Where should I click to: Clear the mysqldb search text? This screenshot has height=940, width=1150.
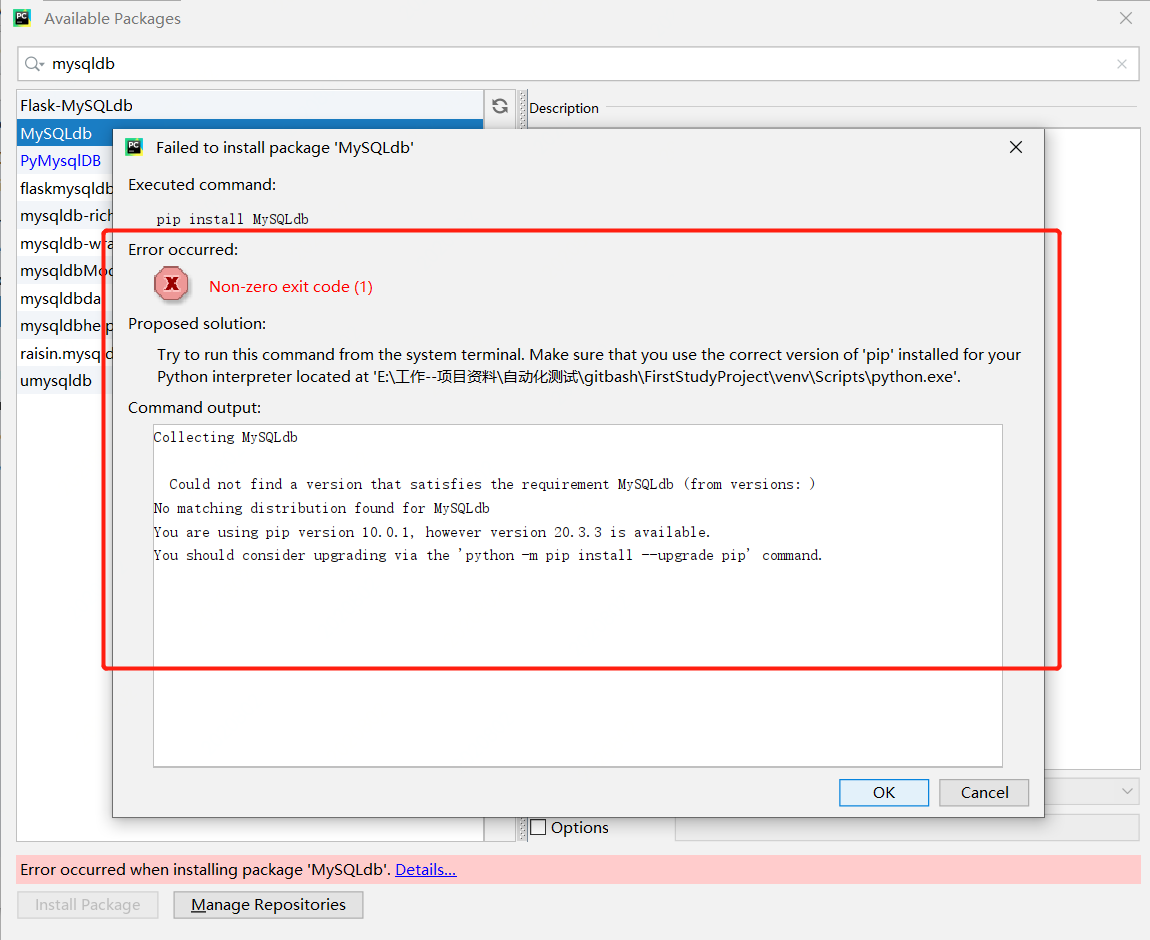click(x=1121, y=65)
